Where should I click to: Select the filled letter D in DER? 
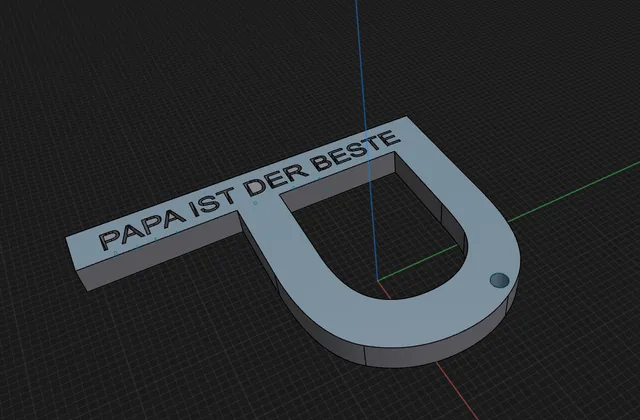[x=256, y=186]
